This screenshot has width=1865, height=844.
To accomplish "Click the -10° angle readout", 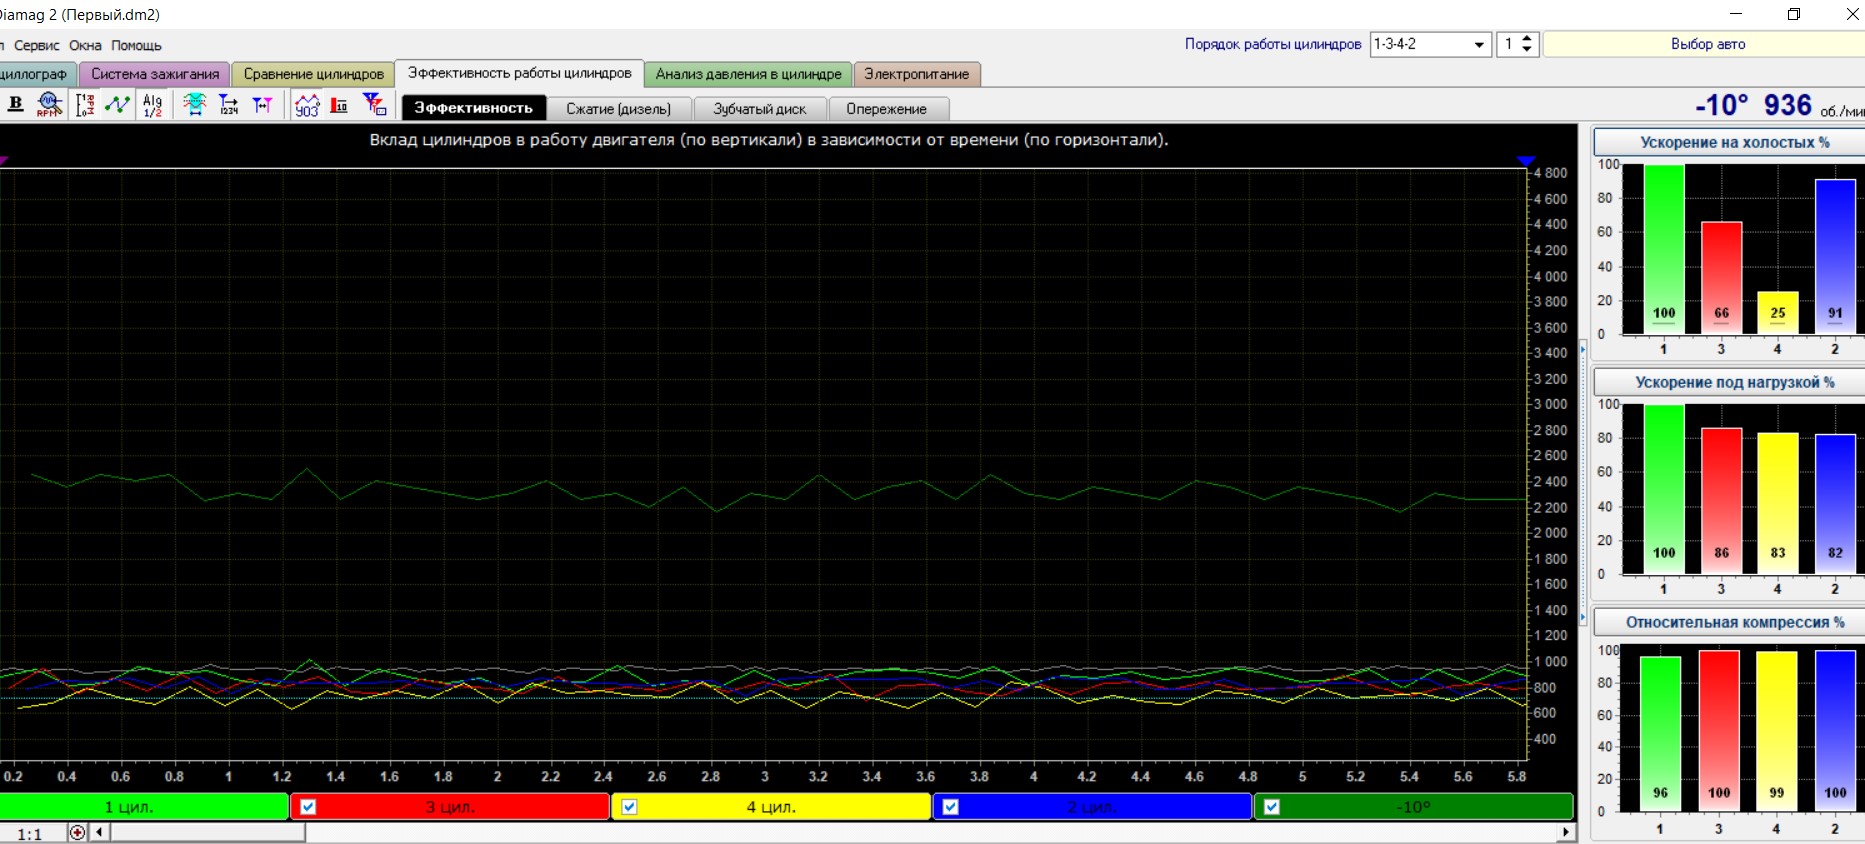I will coord(1721,105).
